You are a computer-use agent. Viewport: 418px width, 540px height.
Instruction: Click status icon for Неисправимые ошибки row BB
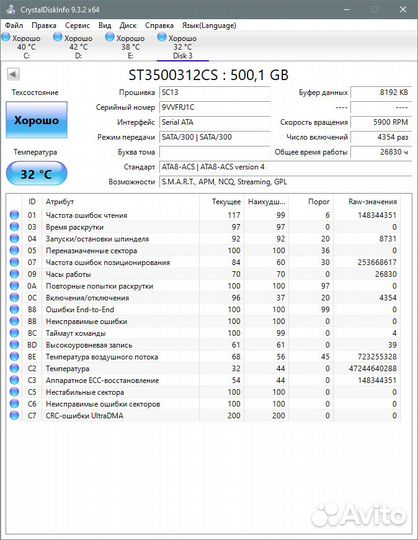(14, 321)
